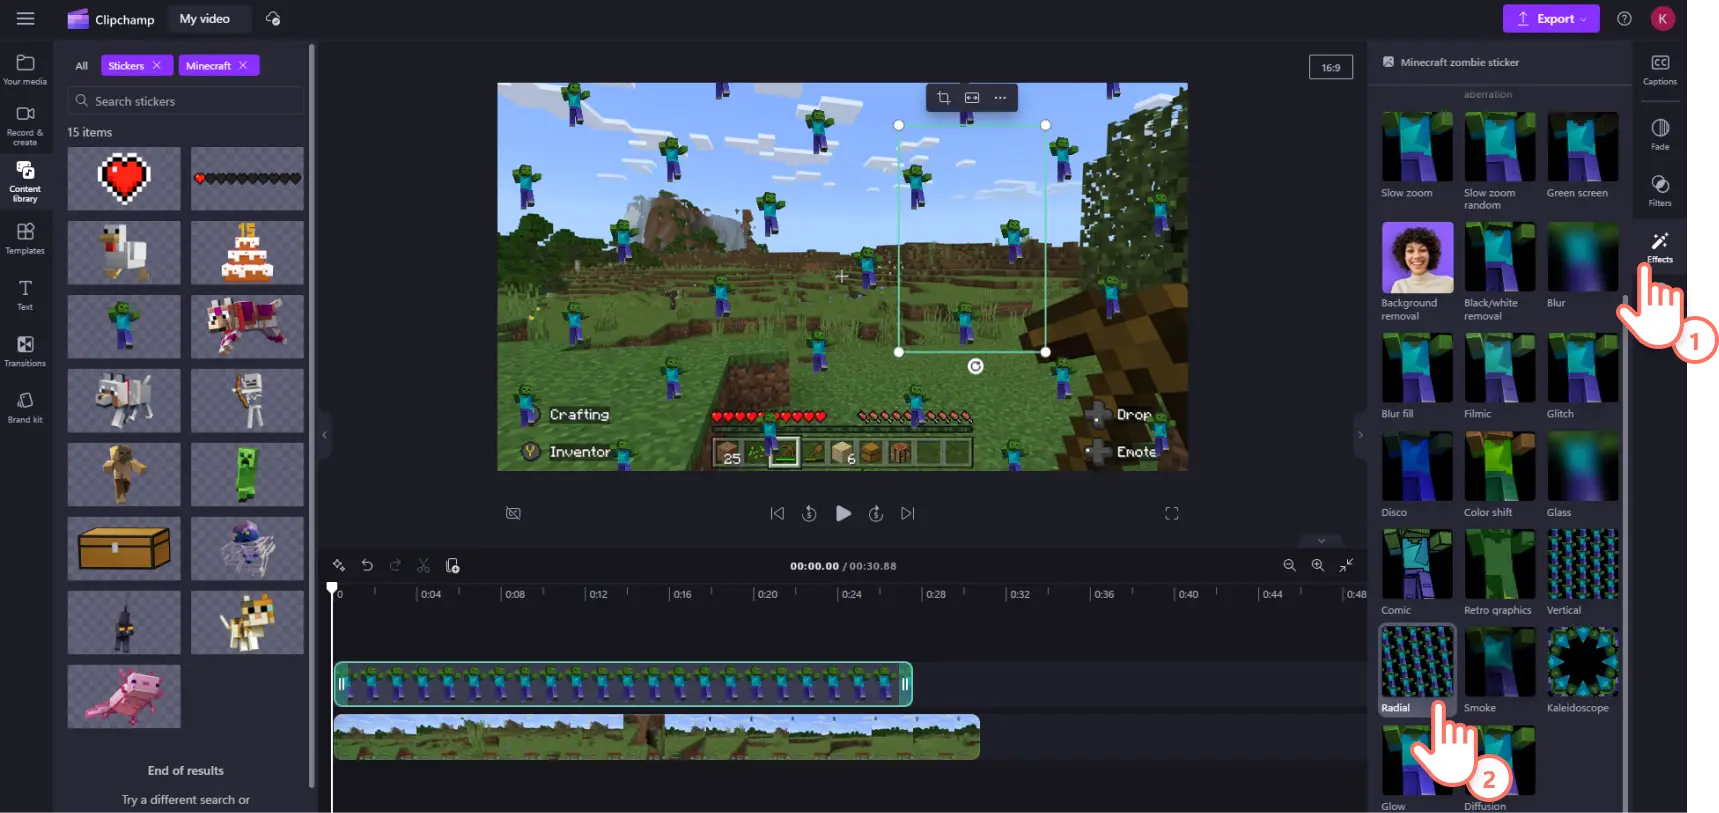Viewport: 1719px width, 813px height.
Task: Click the split scissors tool
Action: coord(423,565)
